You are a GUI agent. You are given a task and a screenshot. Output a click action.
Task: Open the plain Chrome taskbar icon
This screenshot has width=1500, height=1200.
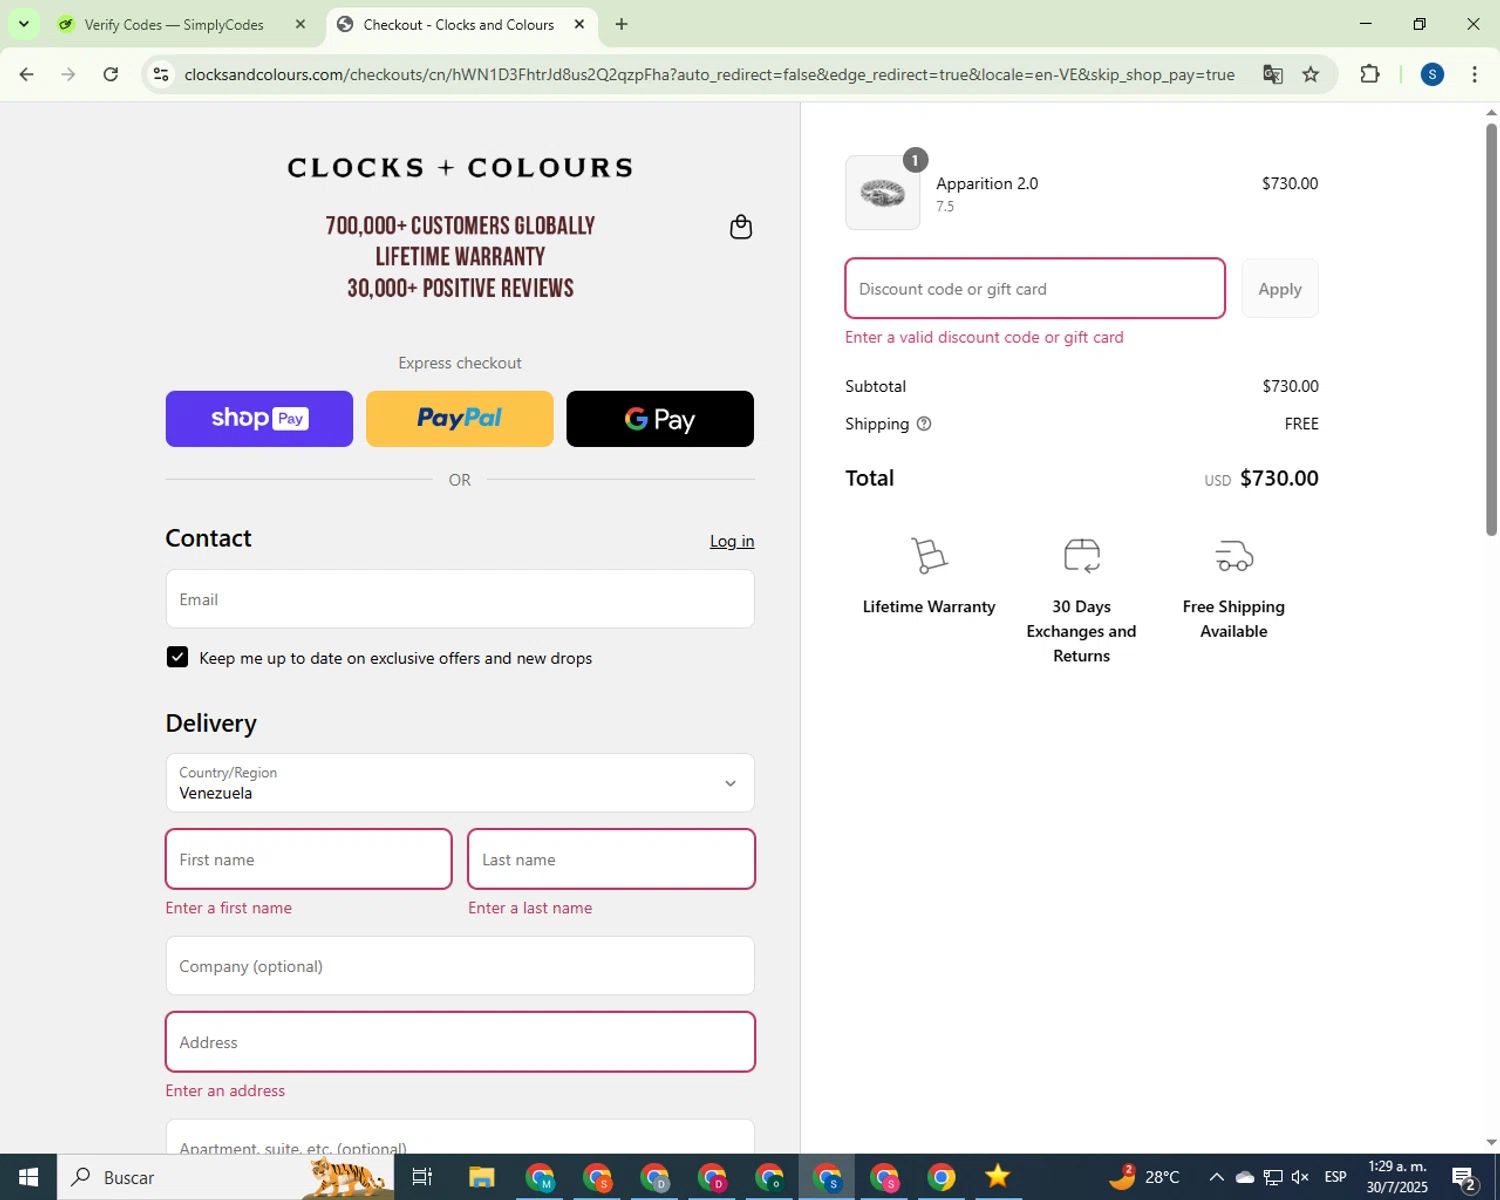tap(941, 1177)
